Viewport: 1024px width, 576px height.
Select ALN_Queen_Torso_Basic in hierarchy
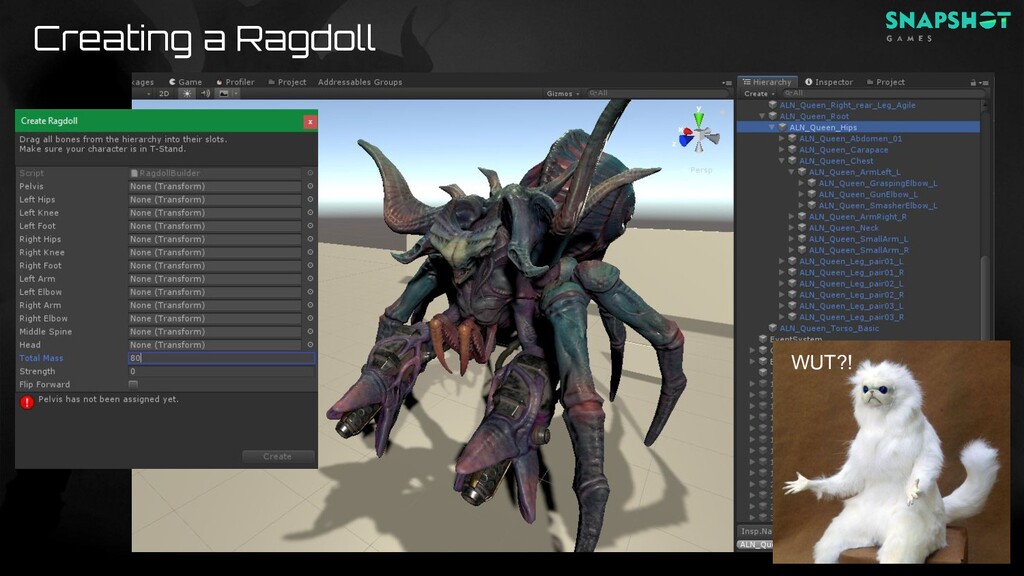coord(829,328)
